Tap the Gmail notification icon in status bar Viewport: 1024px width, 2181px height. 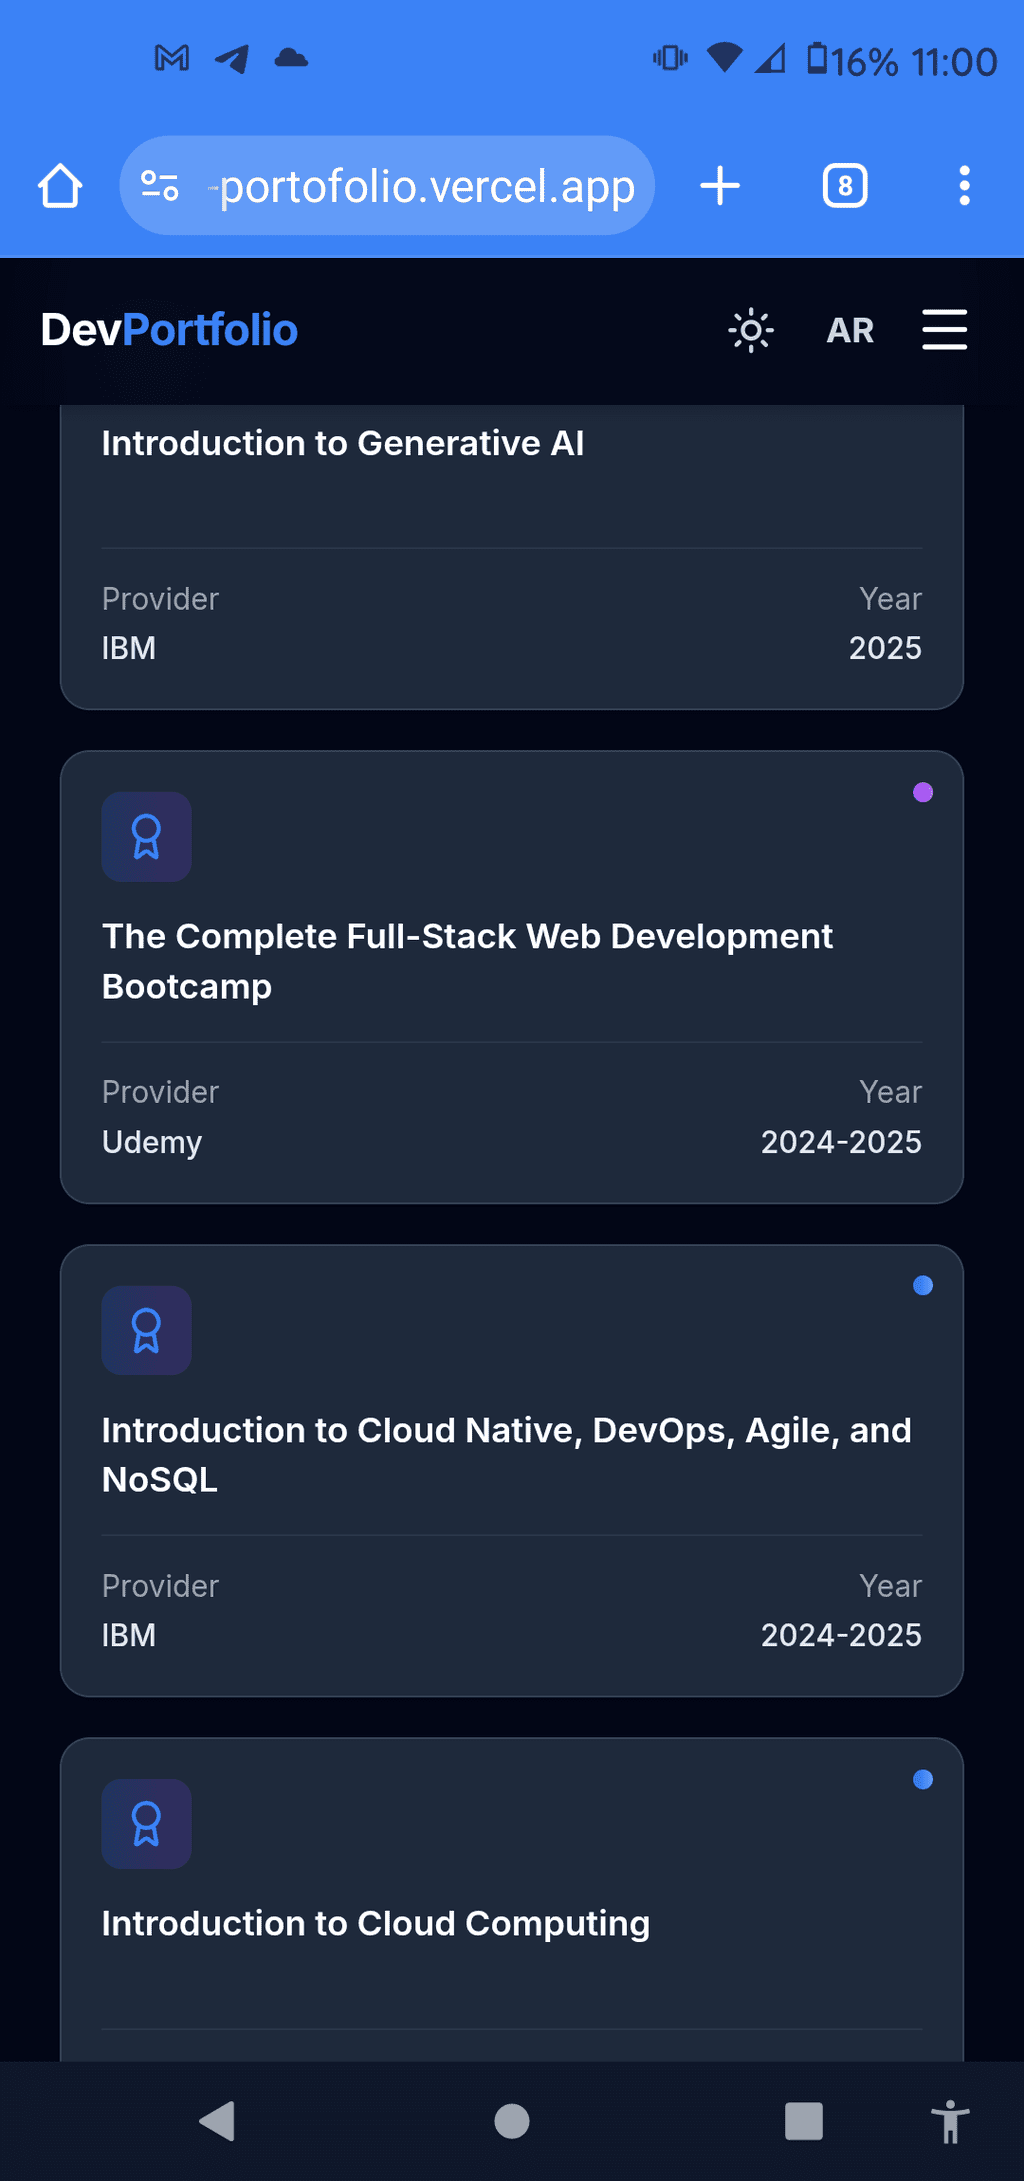172,58
